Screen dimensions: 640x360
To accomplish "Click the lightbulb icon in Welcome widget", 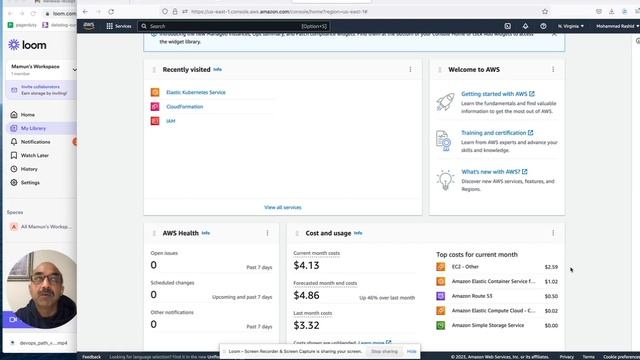I will tap(445, 180).
